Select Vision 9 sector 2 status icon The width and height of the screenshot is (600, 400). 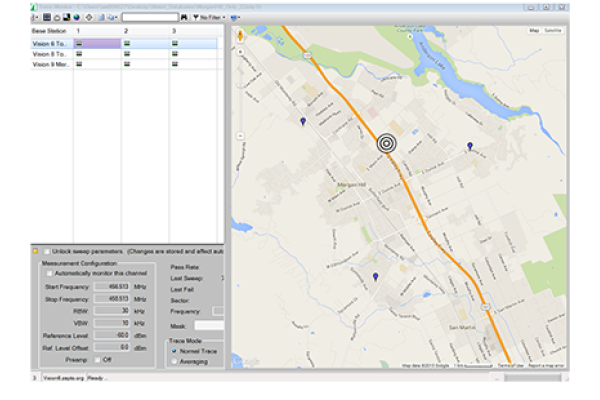click(127, 64)
